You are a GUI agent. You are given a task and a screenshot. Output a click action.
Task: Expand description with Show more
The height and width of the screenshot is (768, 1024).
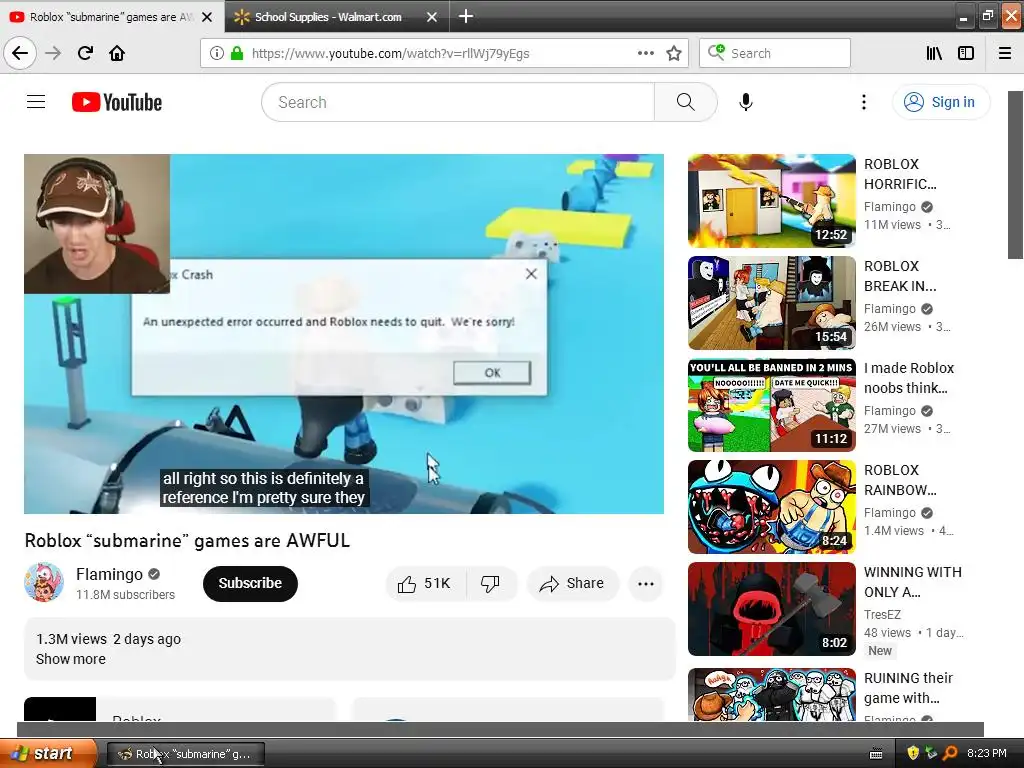[x=71, y=659]
